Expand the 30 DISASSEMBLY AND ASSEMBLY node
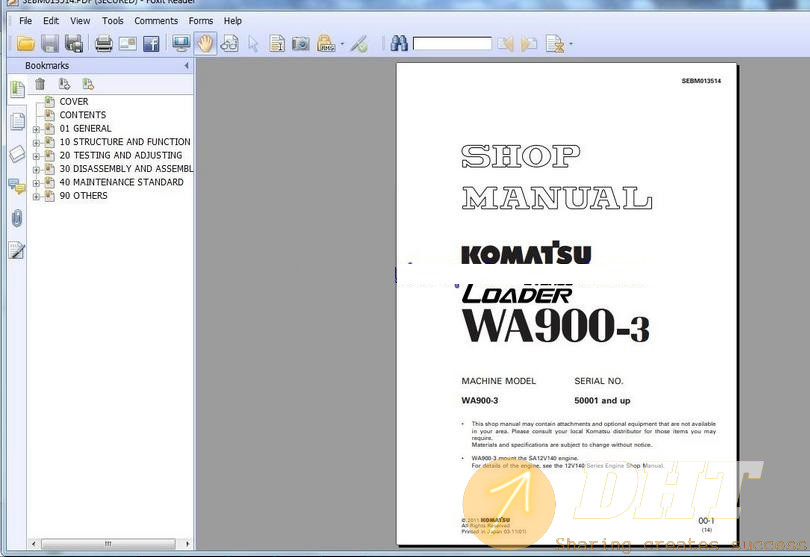The height and width of the screenshot is (557, 810). 36,169
